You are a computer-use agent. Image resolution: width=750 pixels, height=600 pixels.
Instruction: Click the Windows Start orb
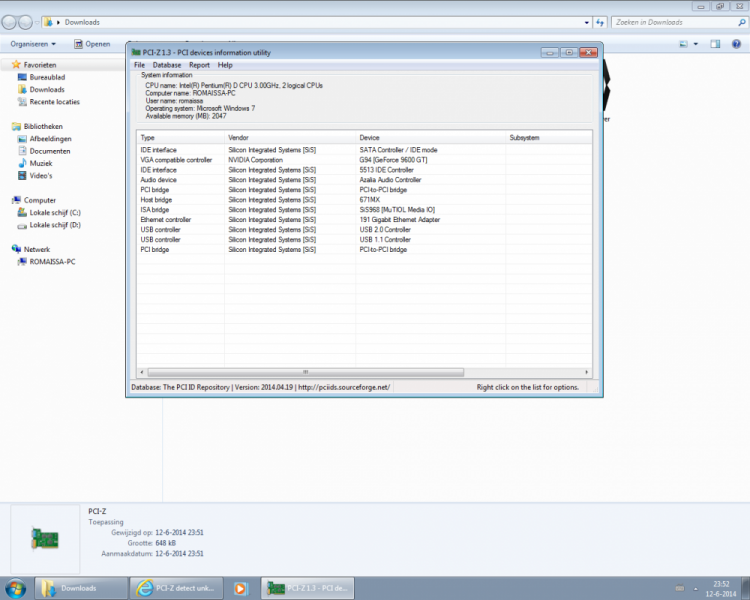point(17,588)
